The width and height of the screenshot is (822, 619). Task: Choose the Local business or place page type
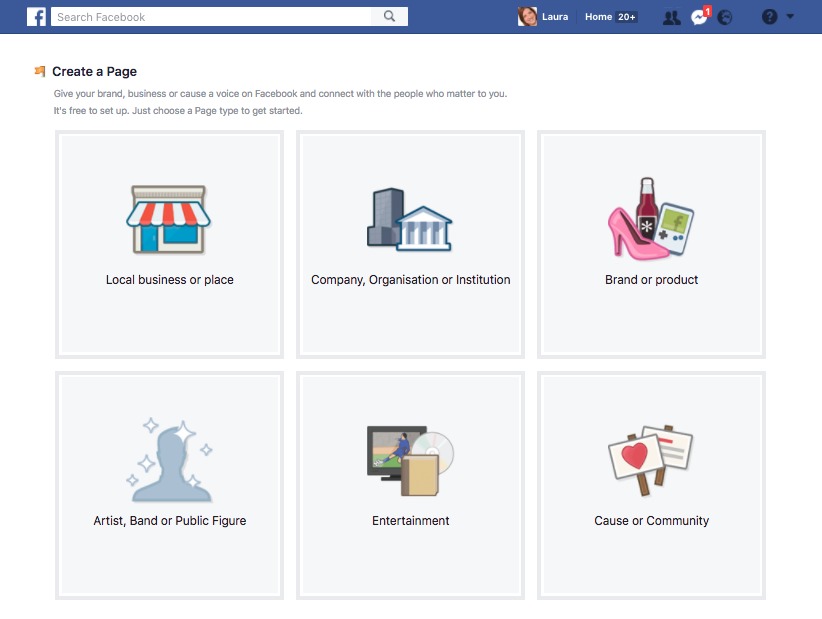tap(169, 244)
